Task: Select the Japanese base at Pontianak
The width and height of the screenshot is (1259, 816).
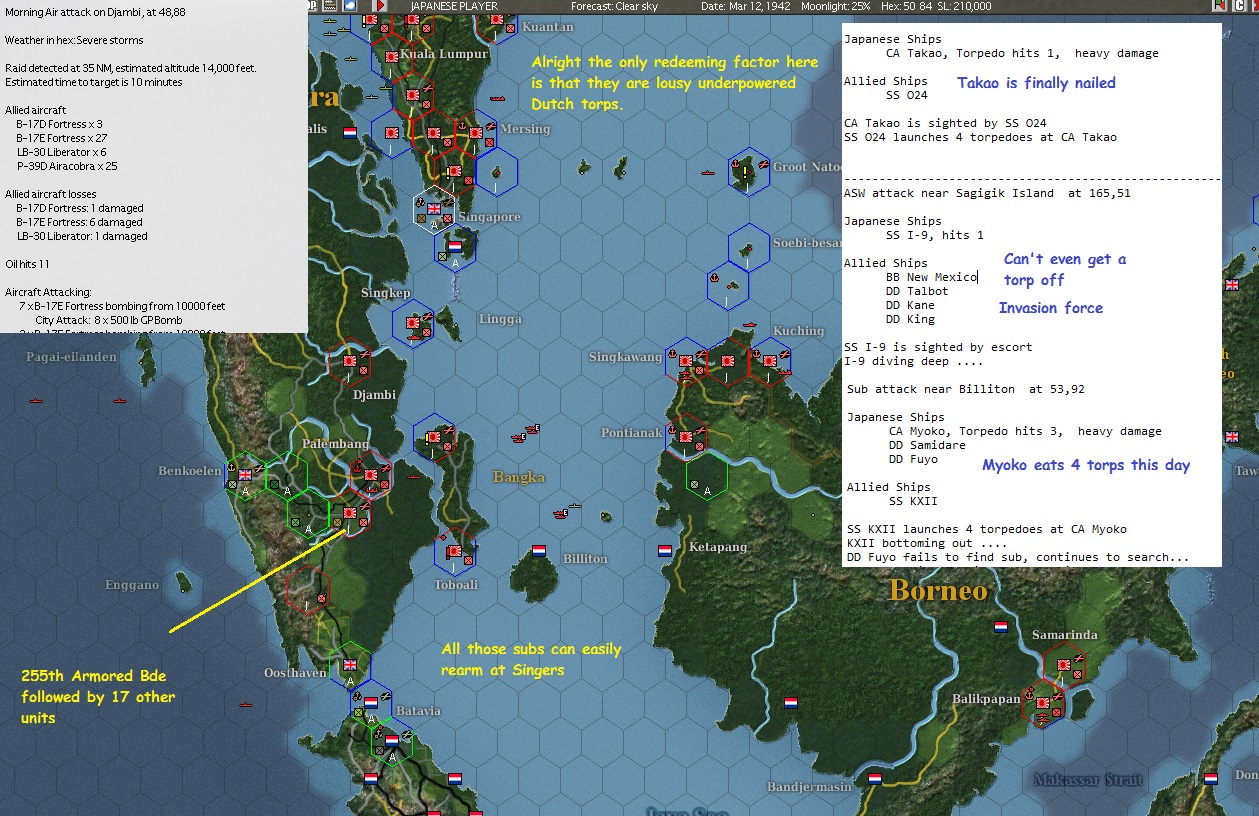Action: point(686,435)
